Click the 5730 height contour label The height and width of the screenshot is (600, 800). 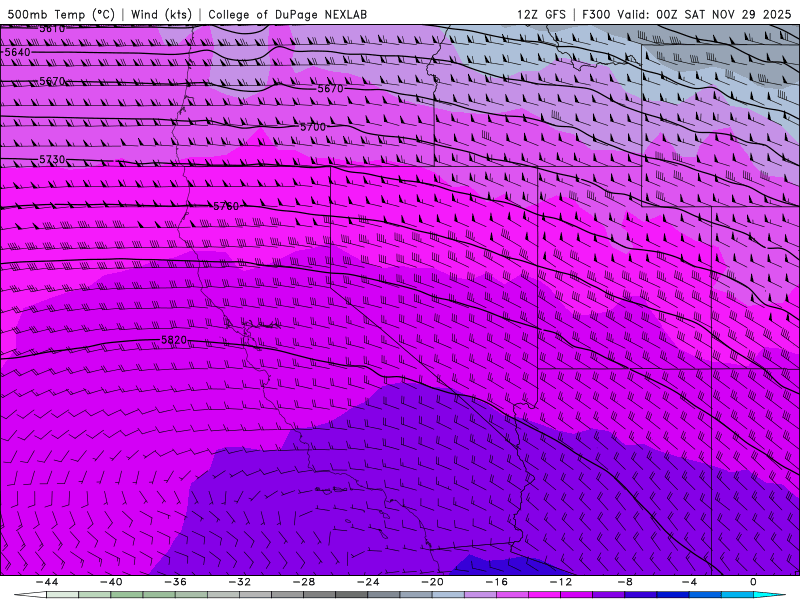click(x=52, y=160)
